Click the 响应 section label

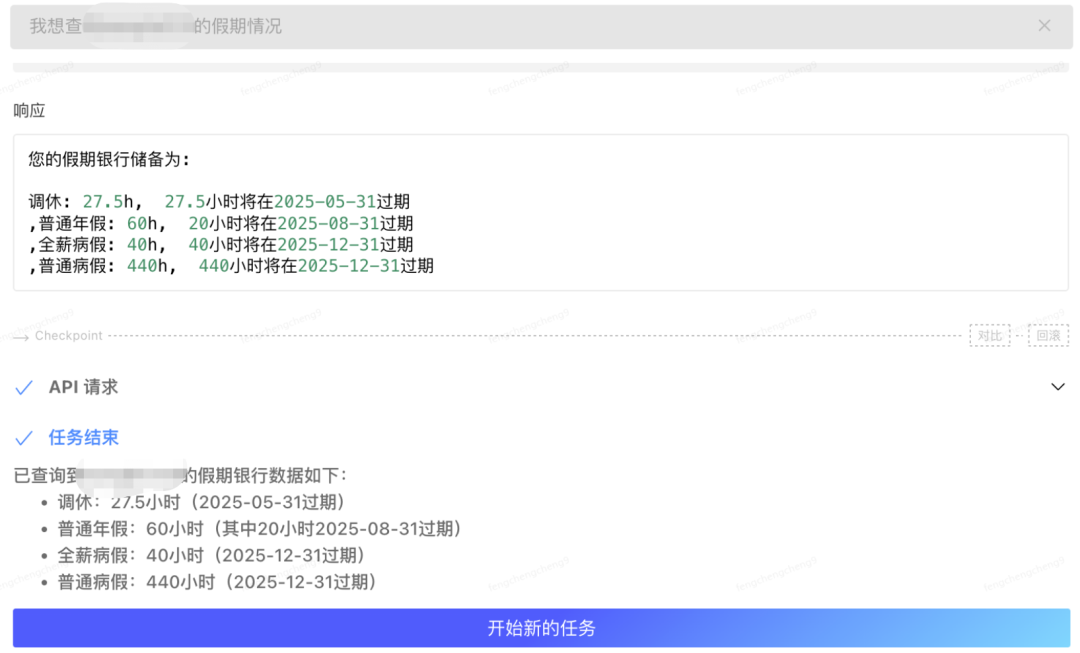(29, 111)
